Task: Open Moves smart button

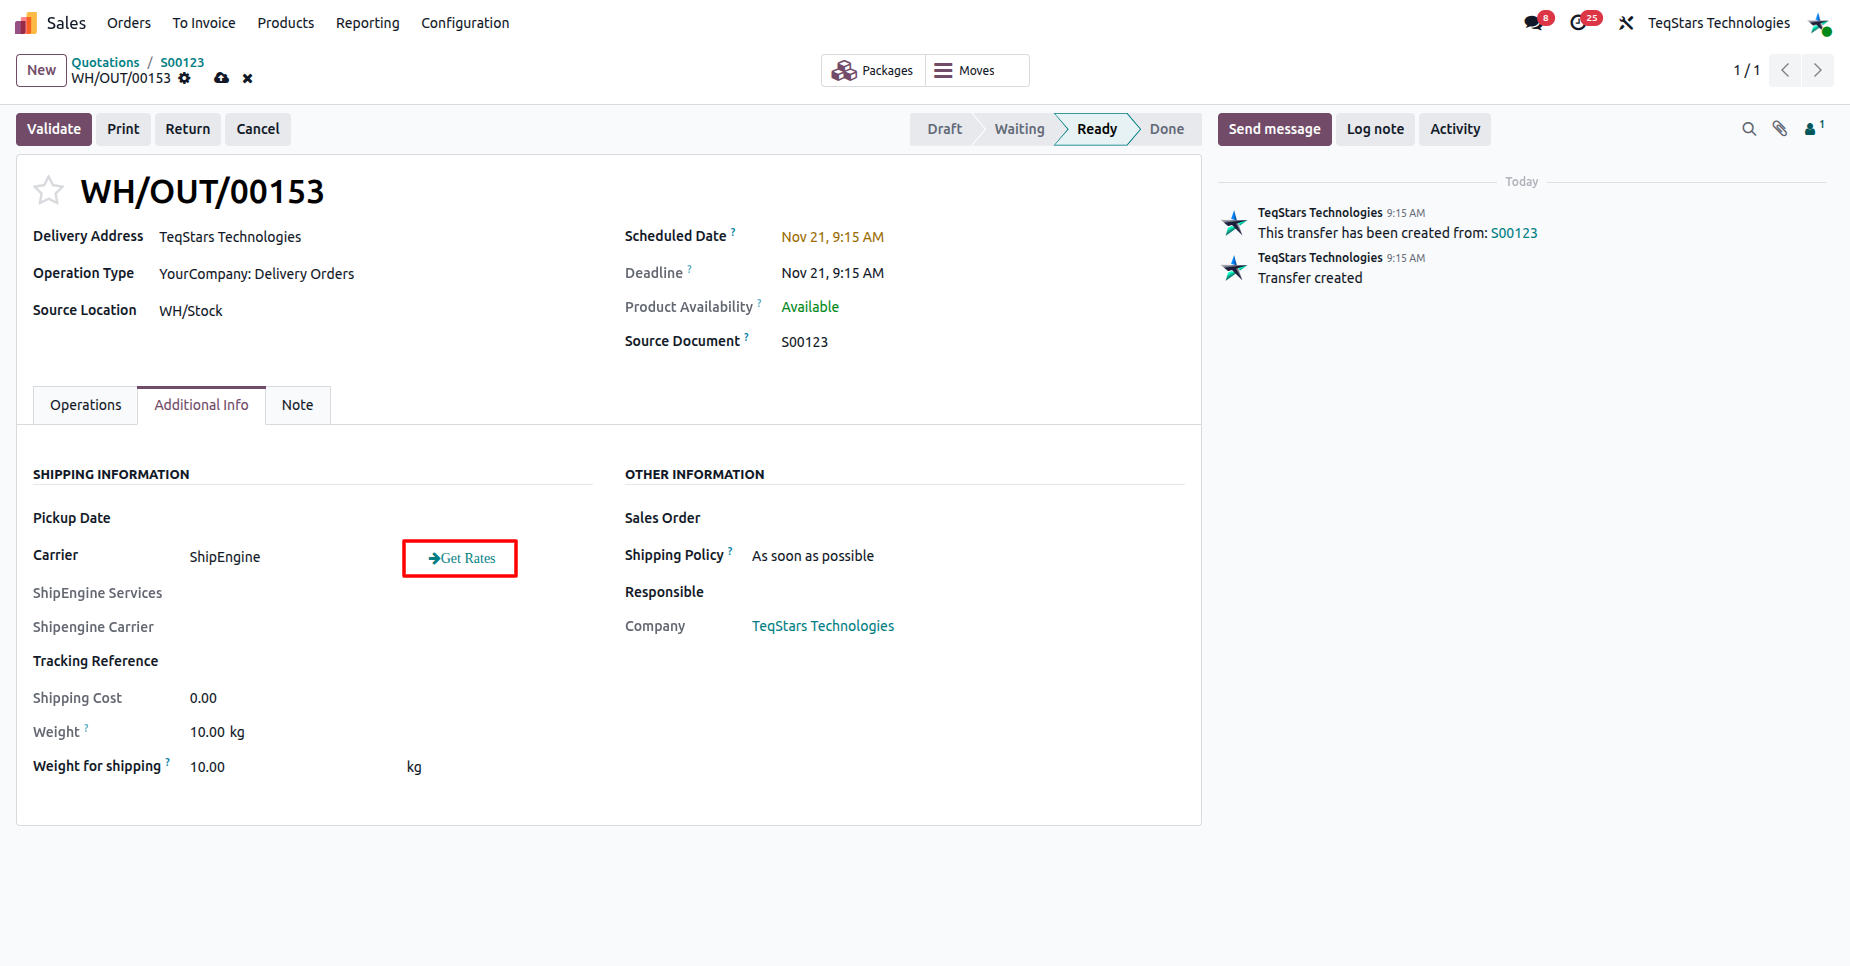Action: (977, 71)
